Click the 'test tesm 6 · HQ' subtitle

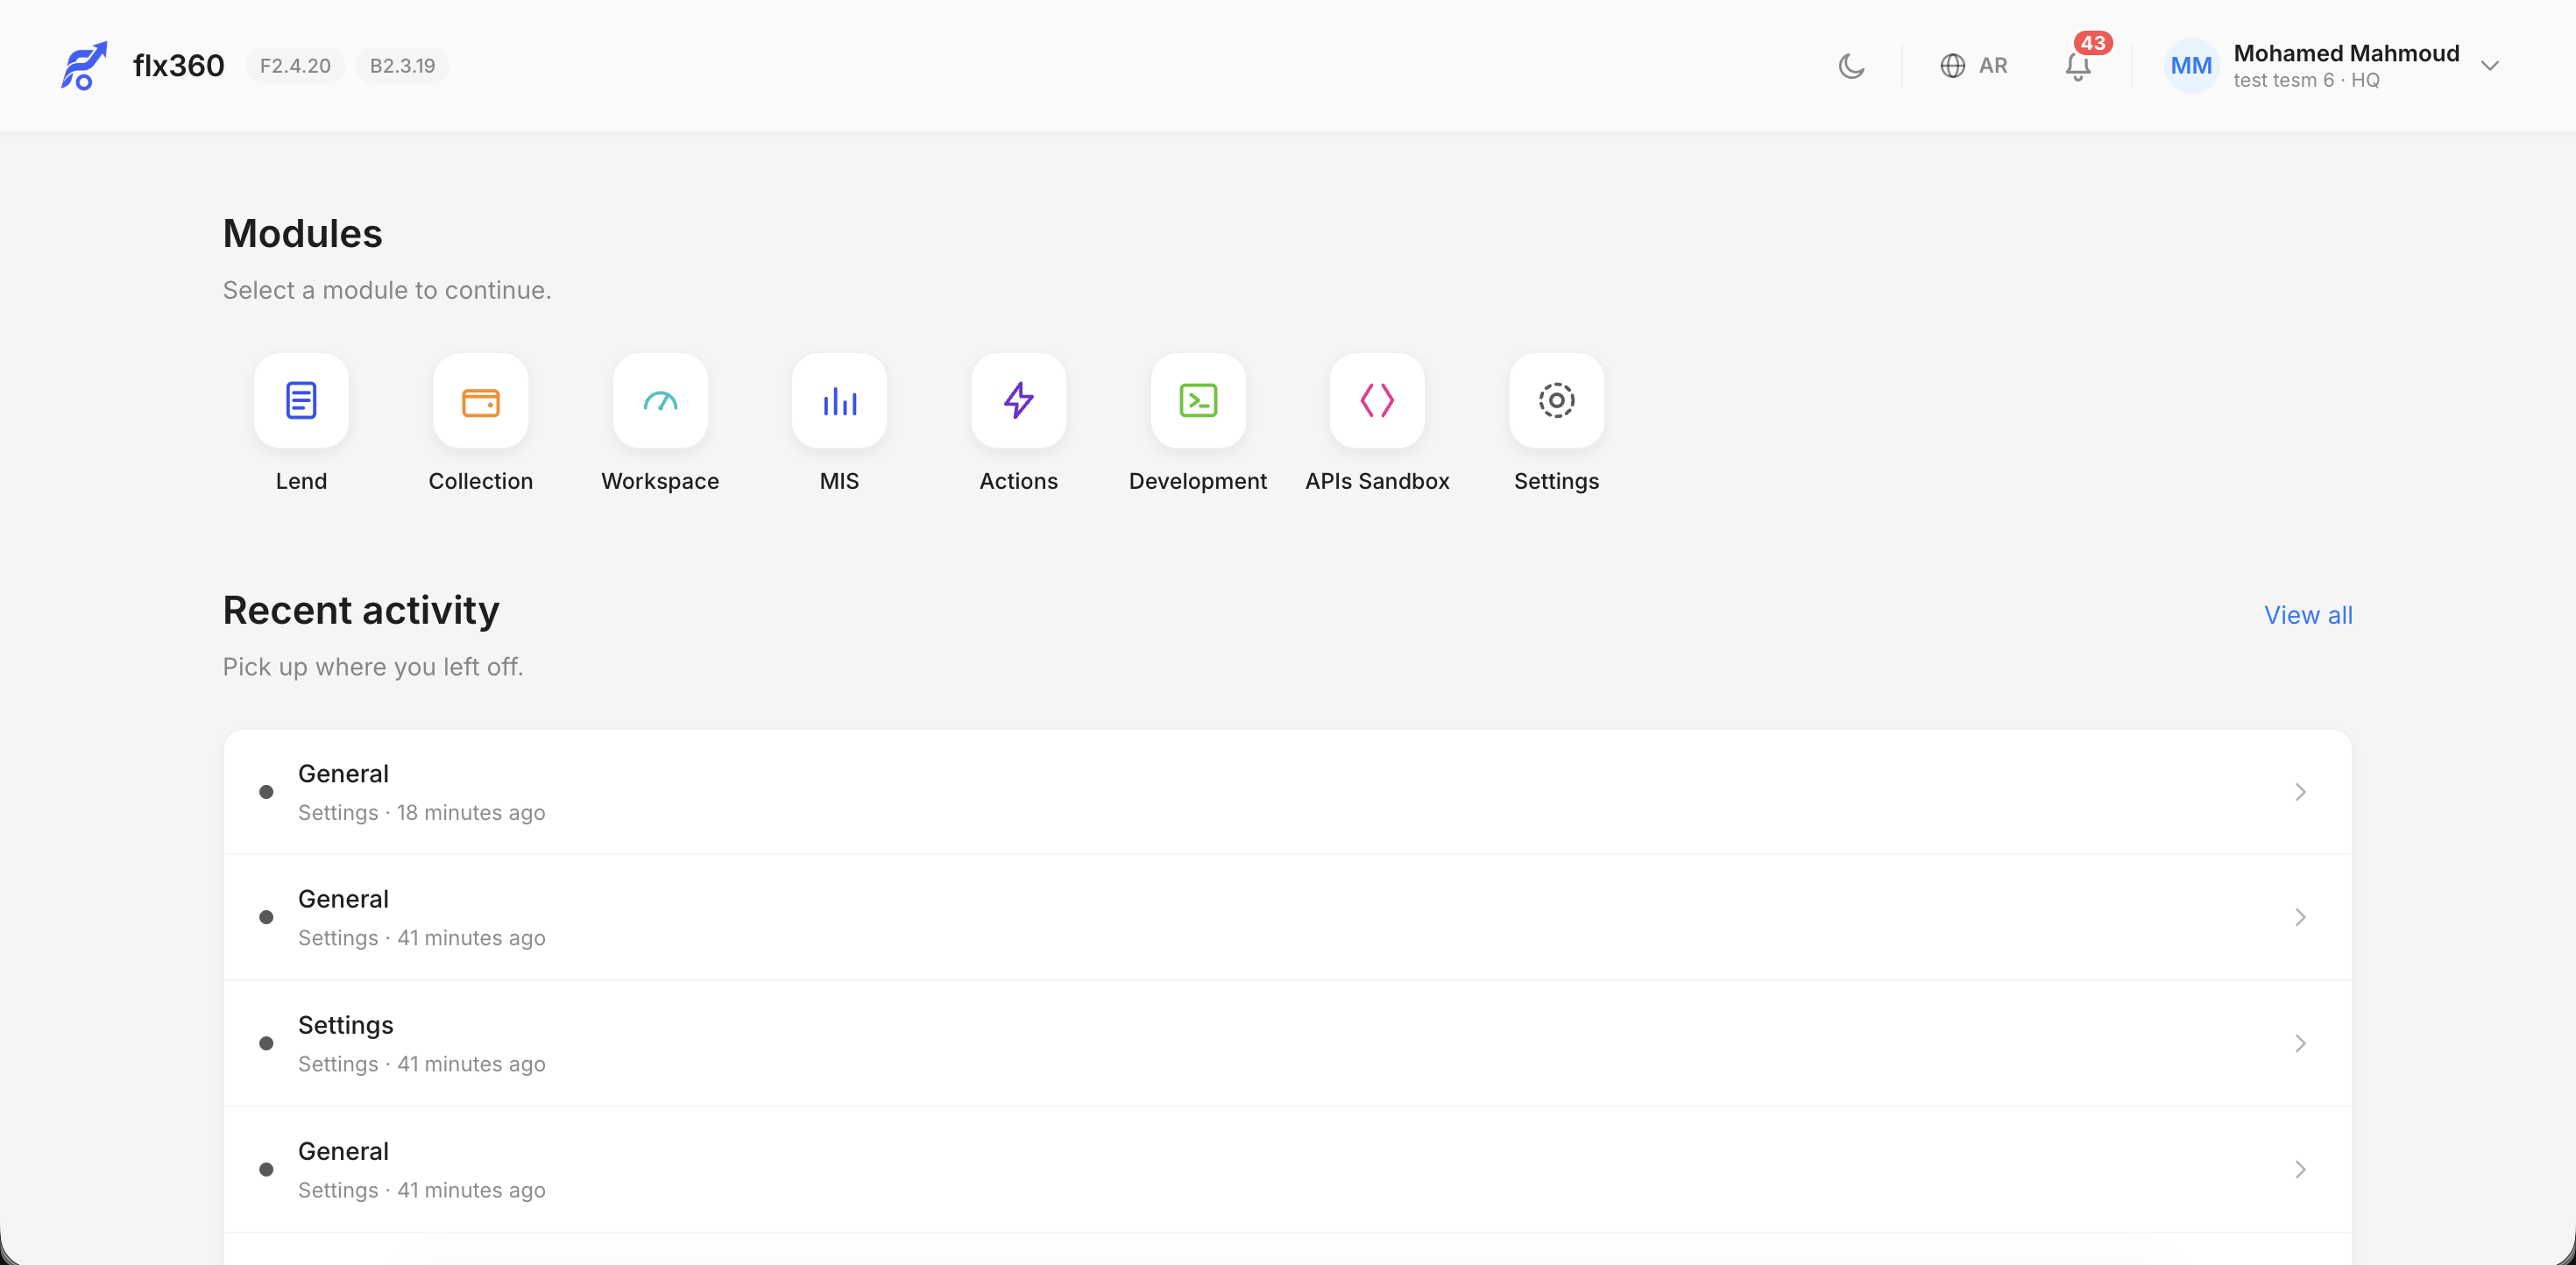2307,80
